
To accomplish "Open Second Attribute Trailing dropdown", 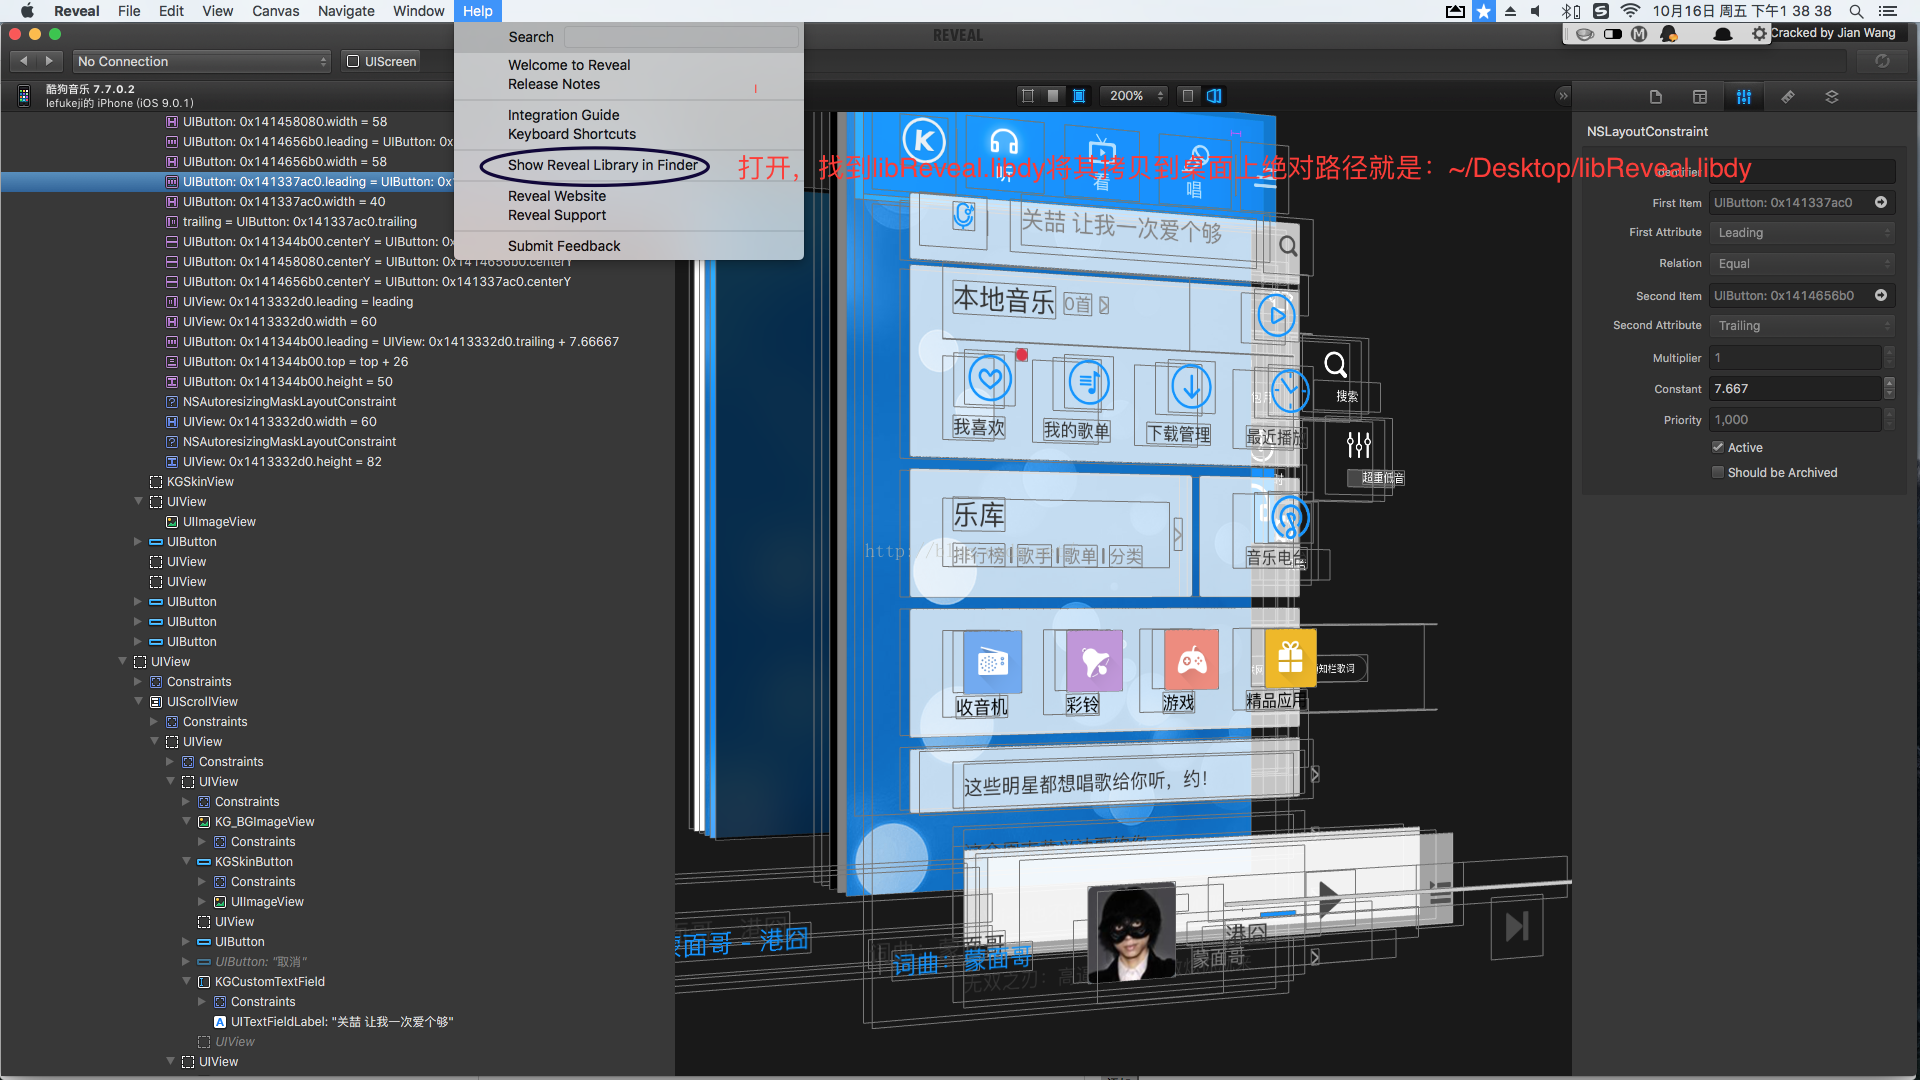I will [1802, 326].
